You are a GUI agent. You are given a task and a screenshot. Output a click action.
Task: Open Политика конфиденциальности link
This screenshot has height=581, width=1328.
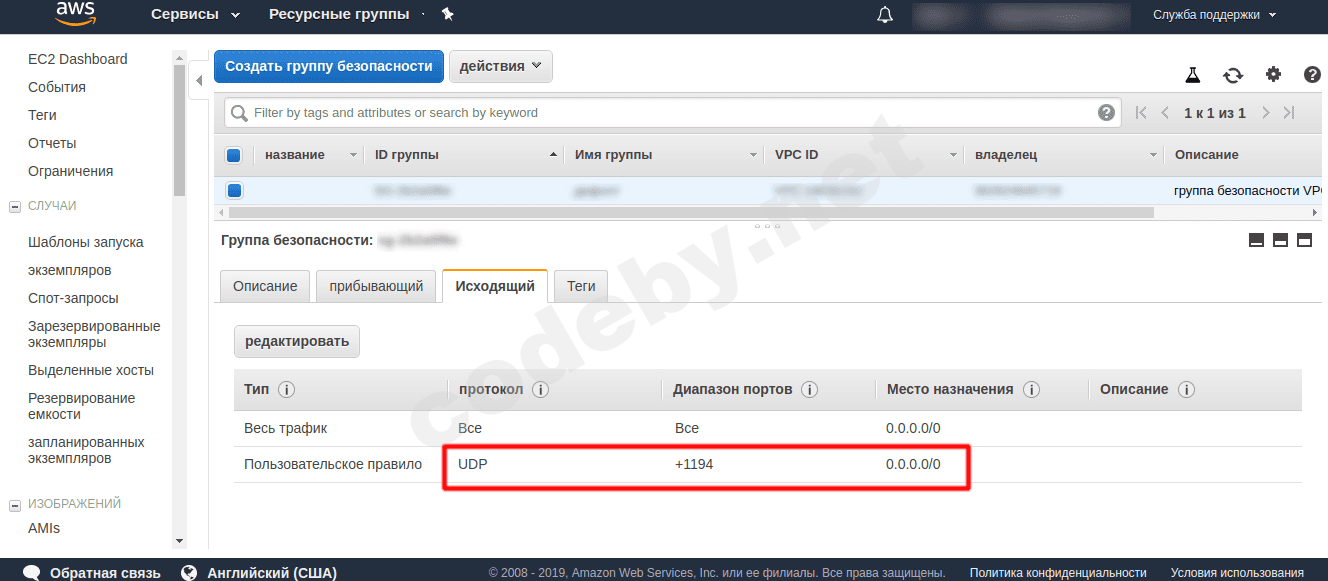1058,573
